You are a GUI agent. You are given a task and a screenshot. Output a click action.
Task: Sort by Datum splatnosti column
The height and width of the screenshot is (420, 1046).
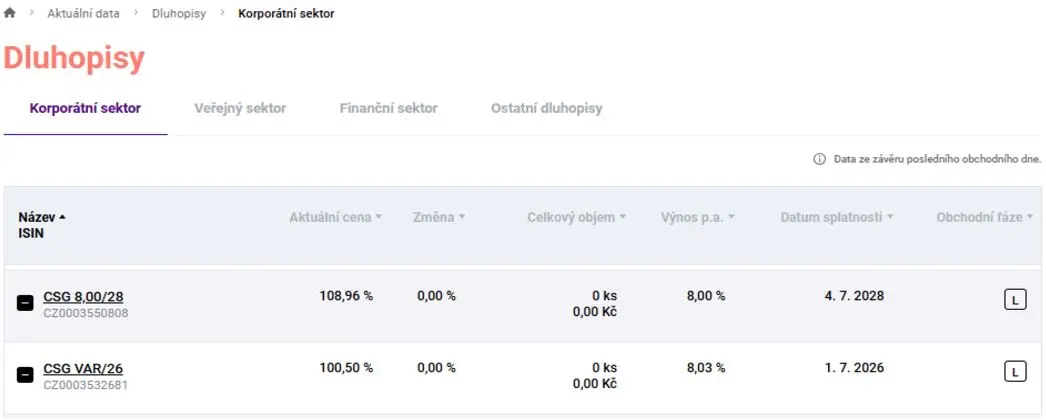[837, 217]
